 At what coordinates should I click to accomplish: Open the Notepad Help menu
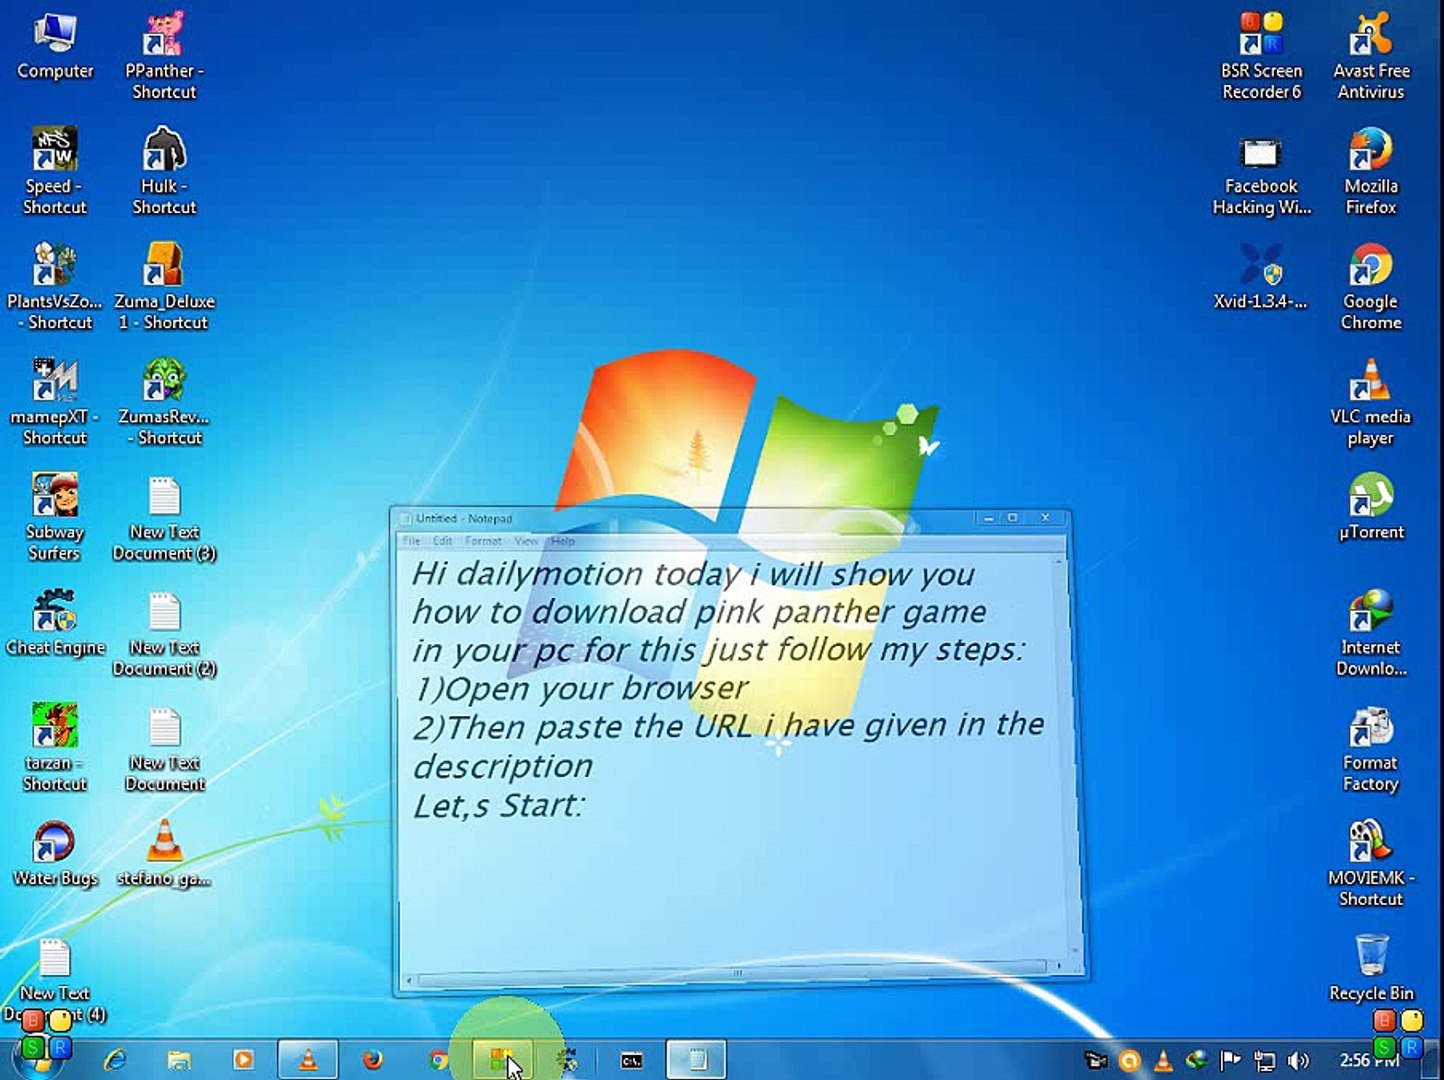563,541
